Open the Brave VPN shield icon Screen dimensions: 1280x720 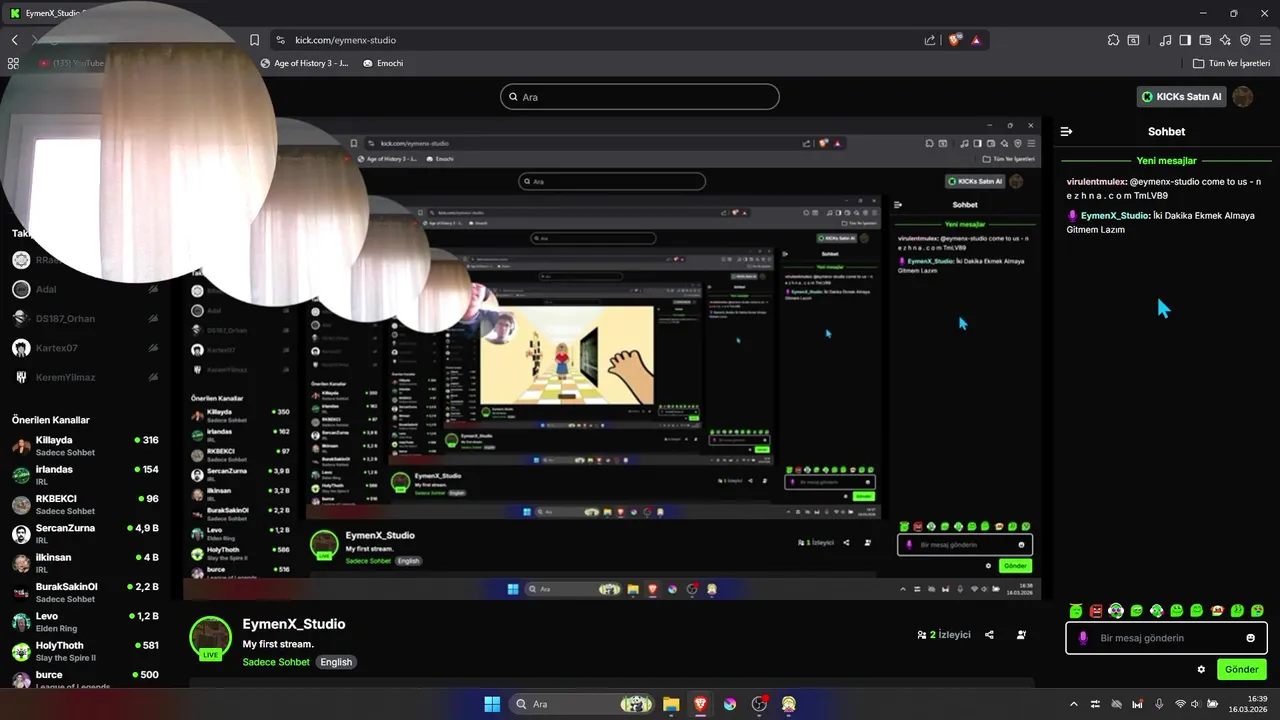point(1245,40)
